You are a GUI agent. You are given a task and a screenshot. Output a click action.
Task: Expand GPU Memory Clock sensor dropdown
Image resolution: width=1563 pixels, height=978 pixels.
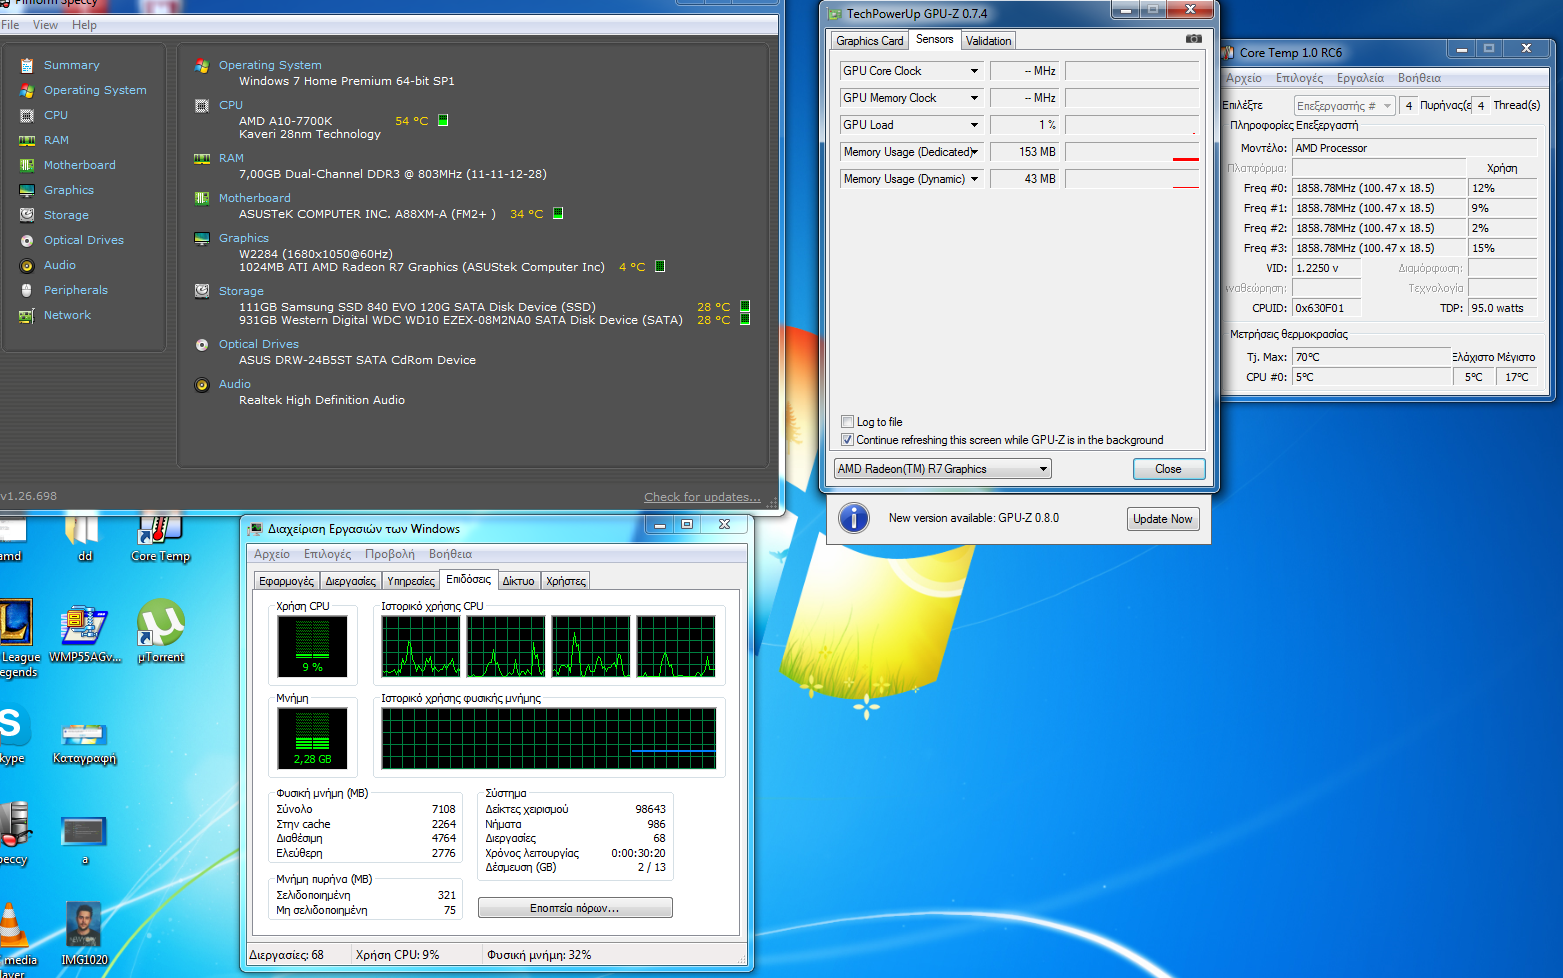974,98
